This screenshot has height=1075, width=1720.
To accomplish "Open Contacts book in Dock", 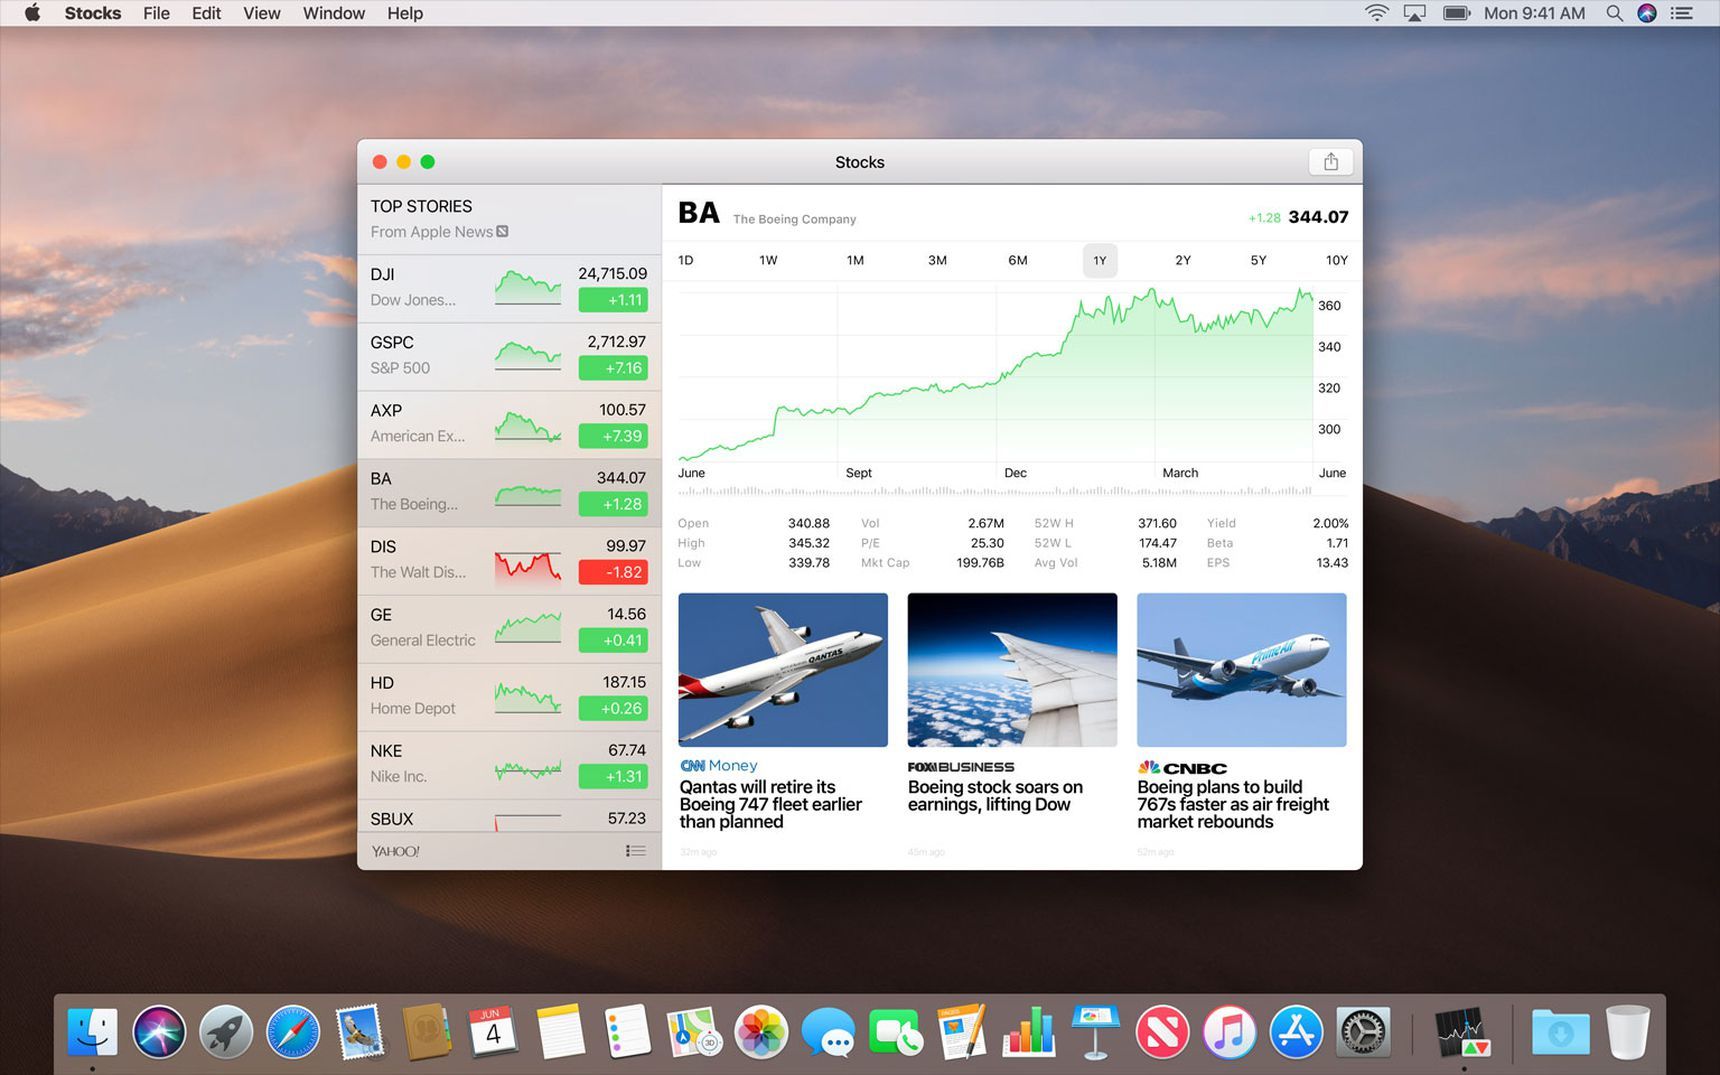I will [x=427, y=1032].
